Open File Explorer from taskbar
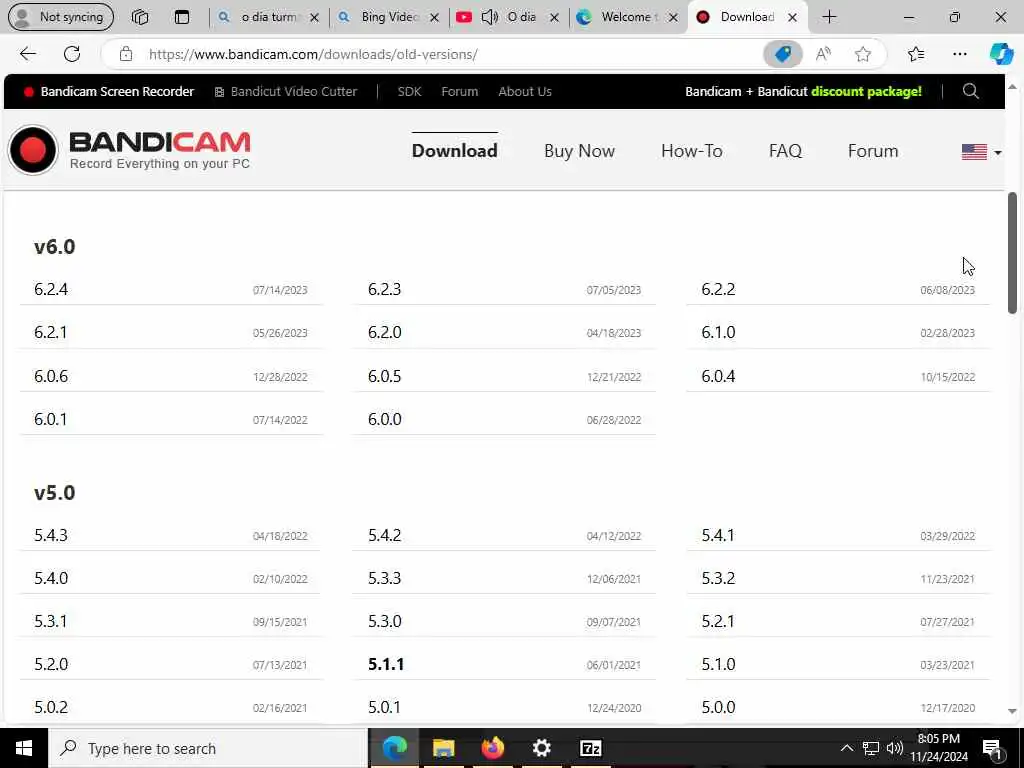The width and height of the screenshot is (1024, 768). 443,748
